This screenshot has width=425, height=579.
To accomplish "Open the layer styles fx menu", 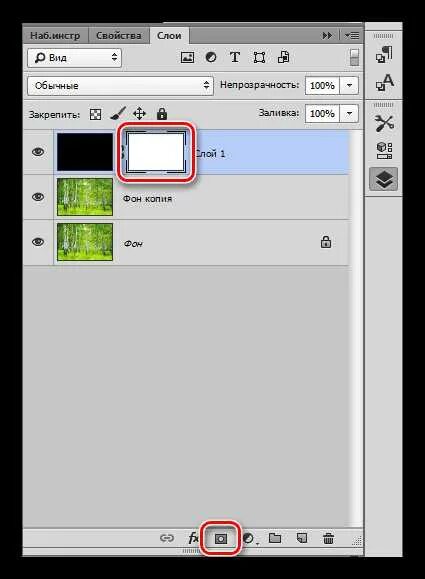I will point(193,538).
